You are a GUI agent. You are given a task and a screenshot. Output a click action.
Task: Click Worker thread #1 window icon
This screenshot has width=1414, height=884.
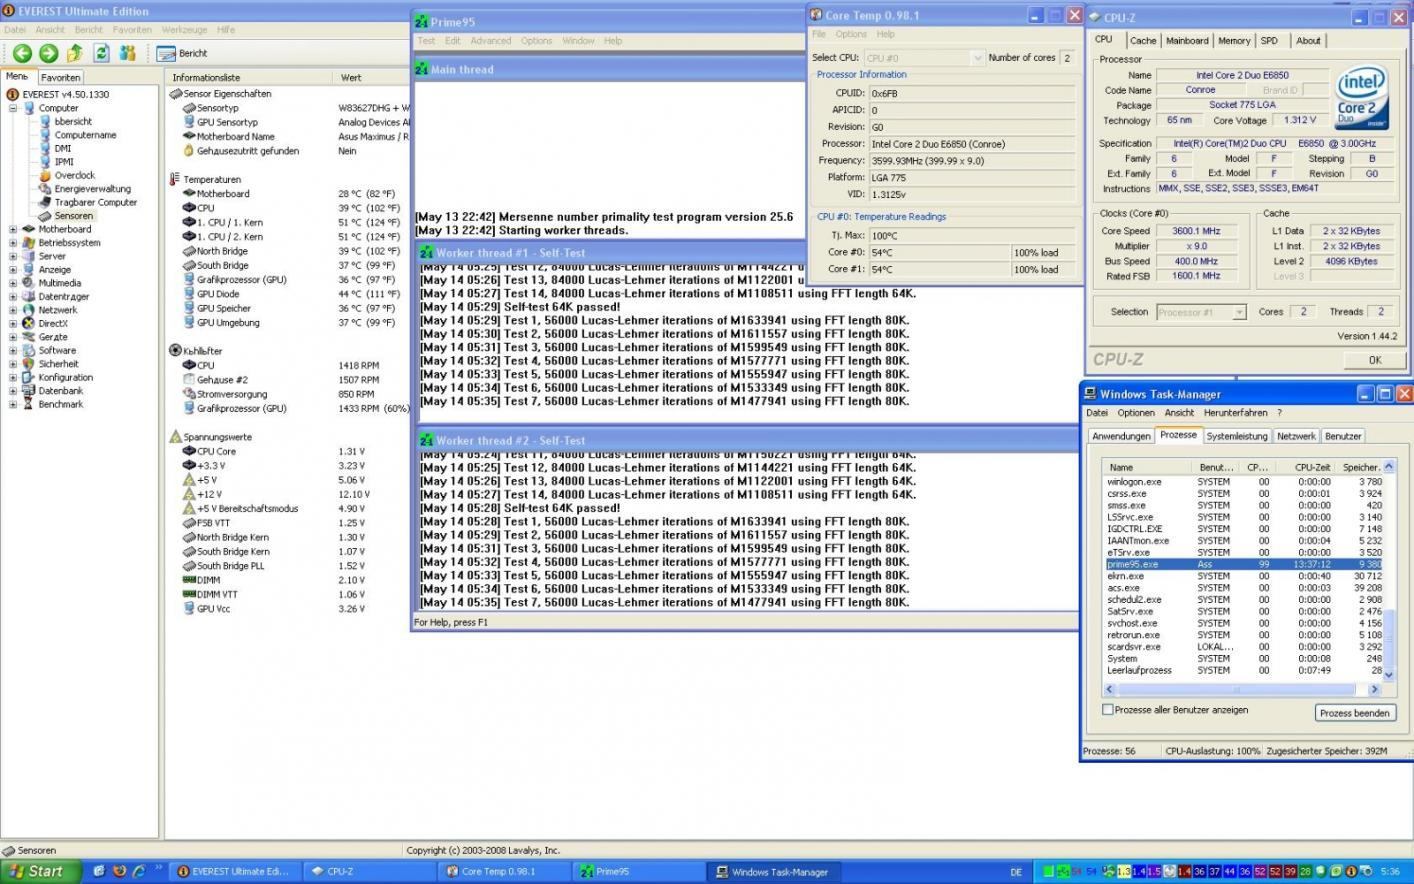coord(427,253)
